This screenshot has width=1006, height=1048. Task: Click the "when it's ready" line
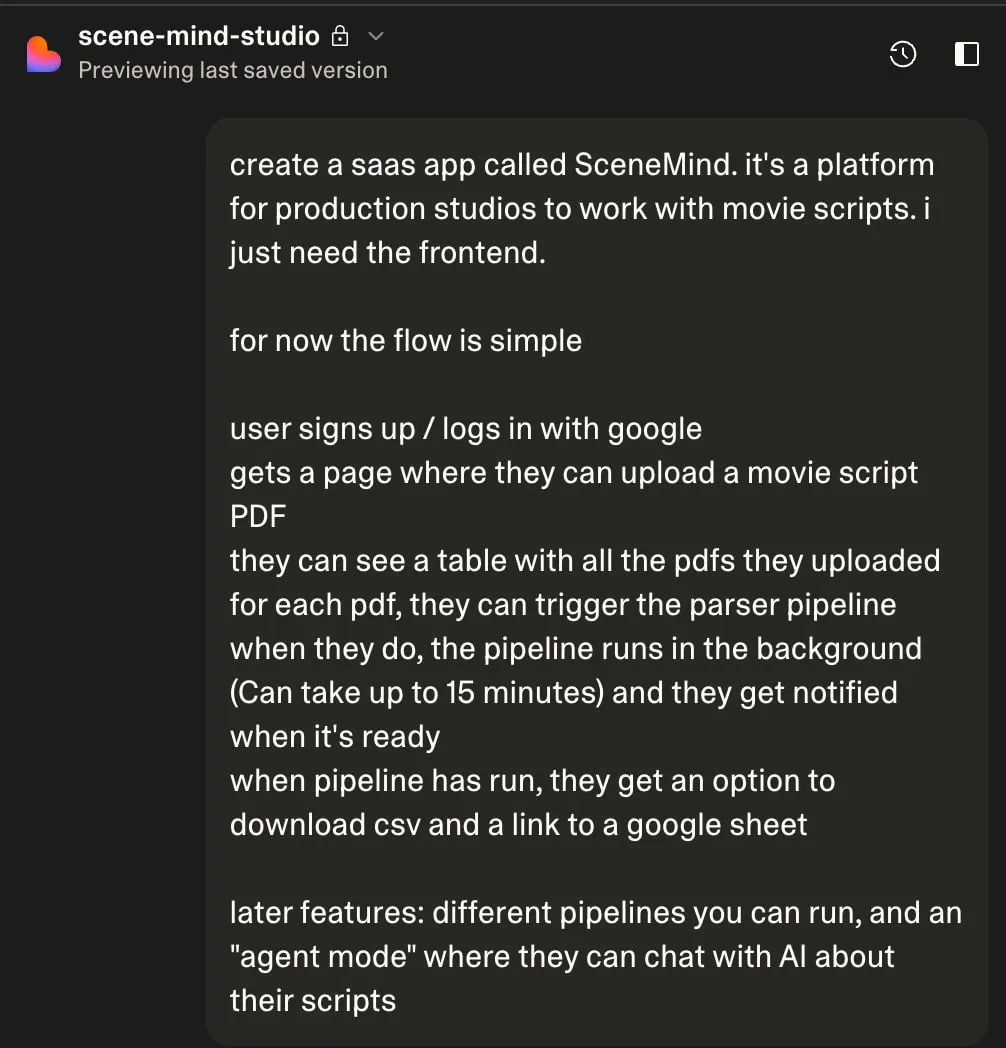[x=335, y=737]
